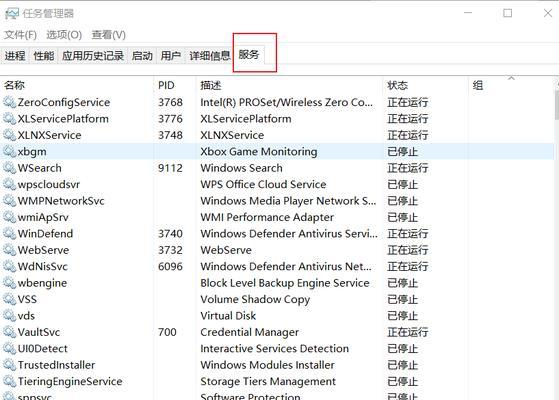Click the gear icon beside TrustedInstaller

tap(10, 365)
